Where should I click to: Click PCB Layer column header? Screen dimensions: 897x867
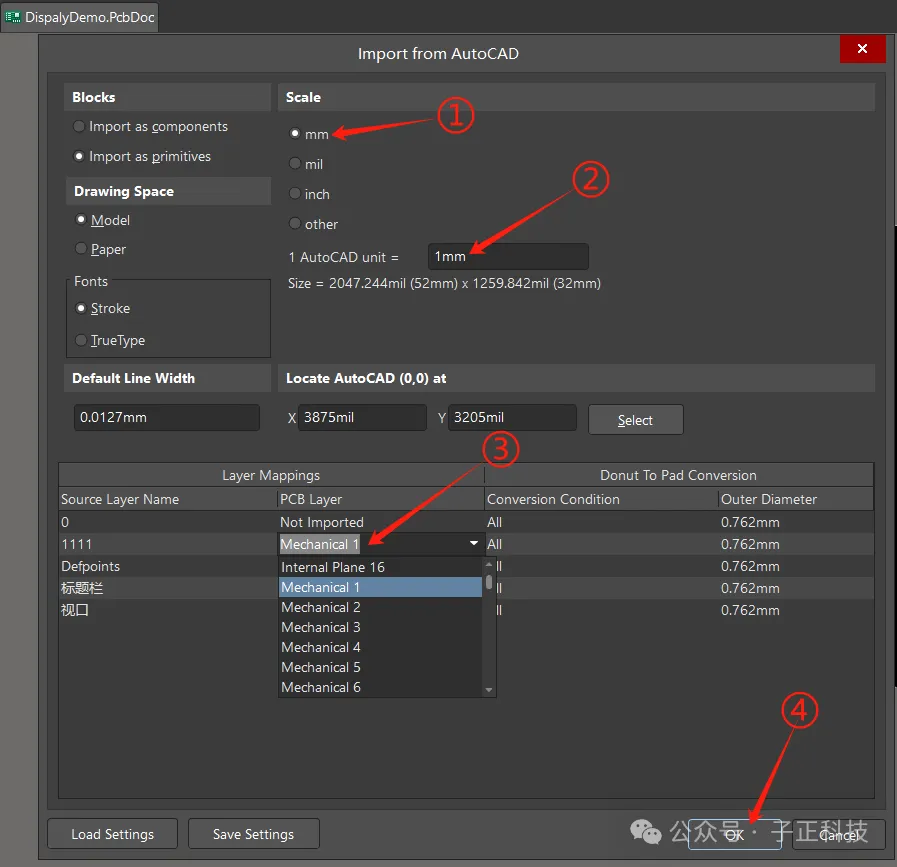tap(381, 499)
